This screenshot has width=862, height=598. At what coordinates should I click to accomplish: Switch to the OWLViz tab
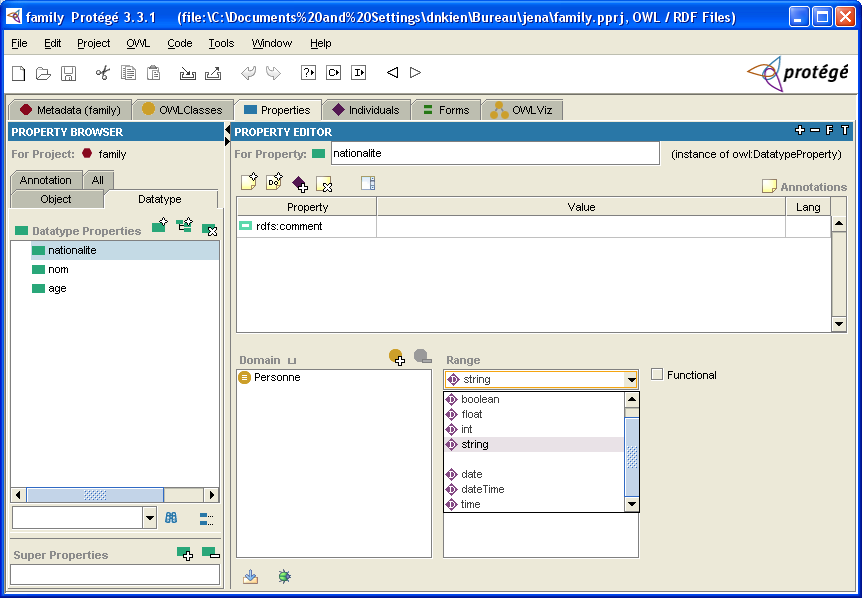522,110
